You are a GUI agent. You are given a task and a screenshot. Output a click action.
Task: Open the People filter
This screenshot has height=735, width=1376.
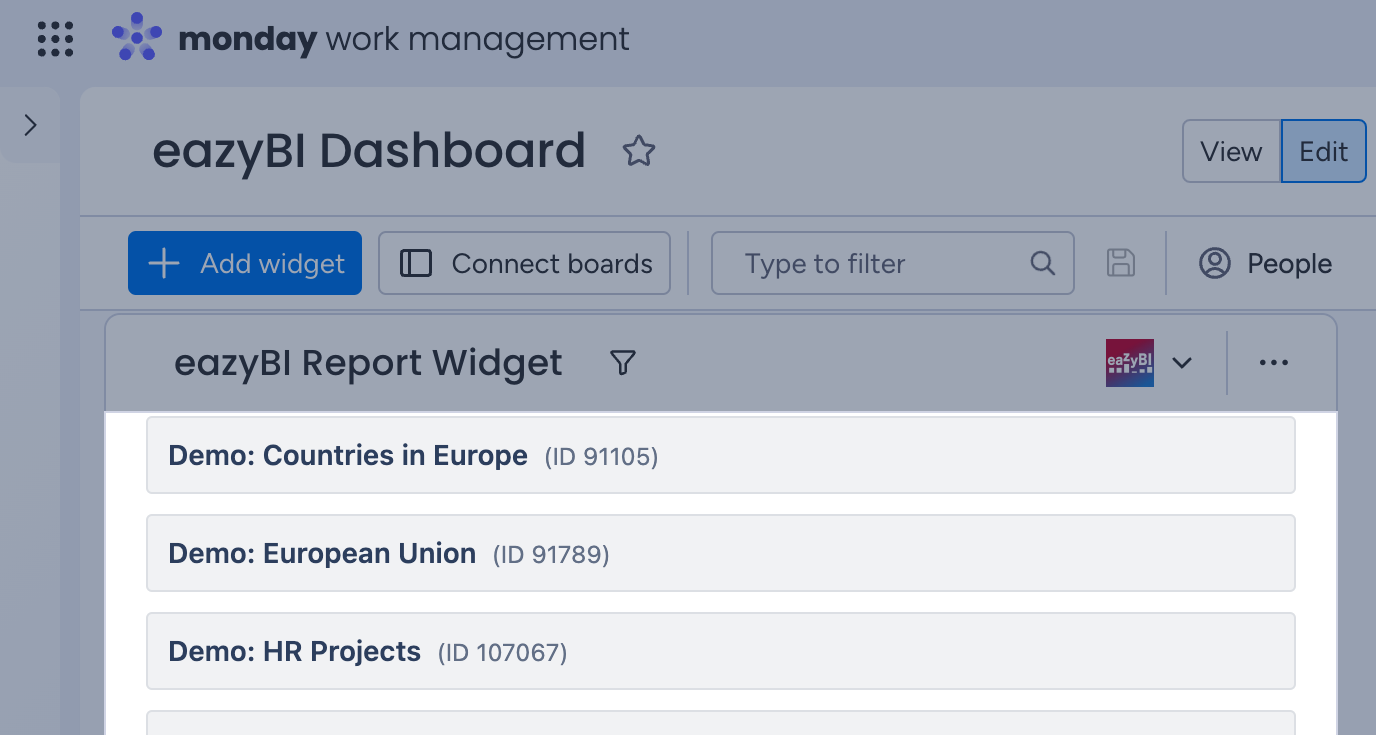click(1265, 263)
